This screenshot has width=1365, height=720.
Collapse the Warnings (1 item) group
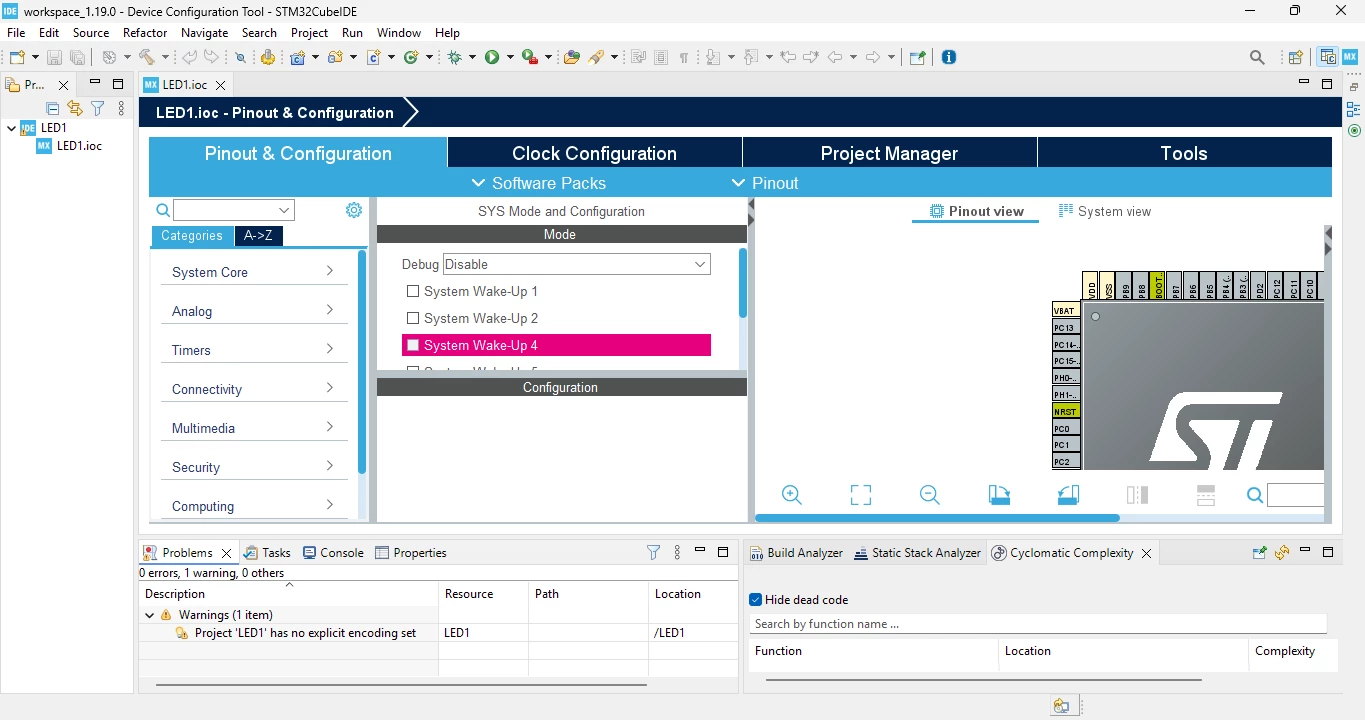click(x=150, y=615)
